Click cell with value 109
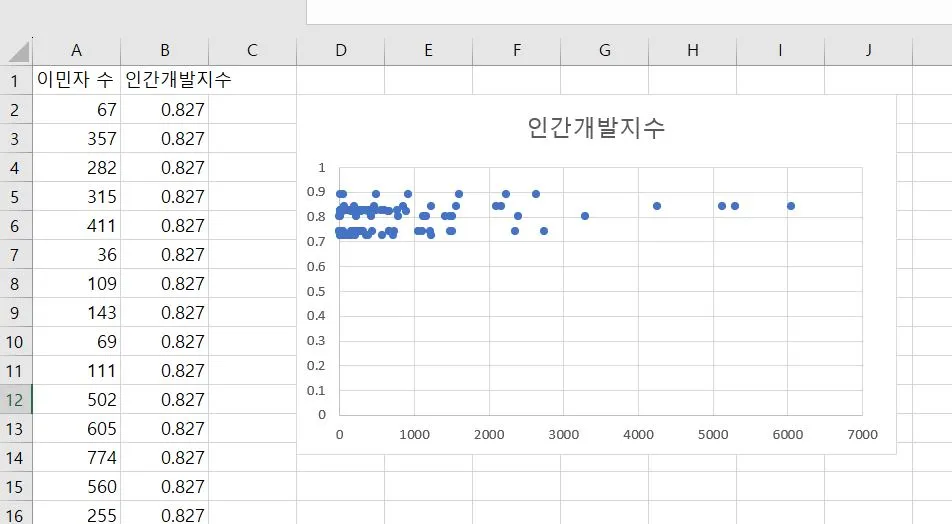952x524 pixels. click(76, 284)
